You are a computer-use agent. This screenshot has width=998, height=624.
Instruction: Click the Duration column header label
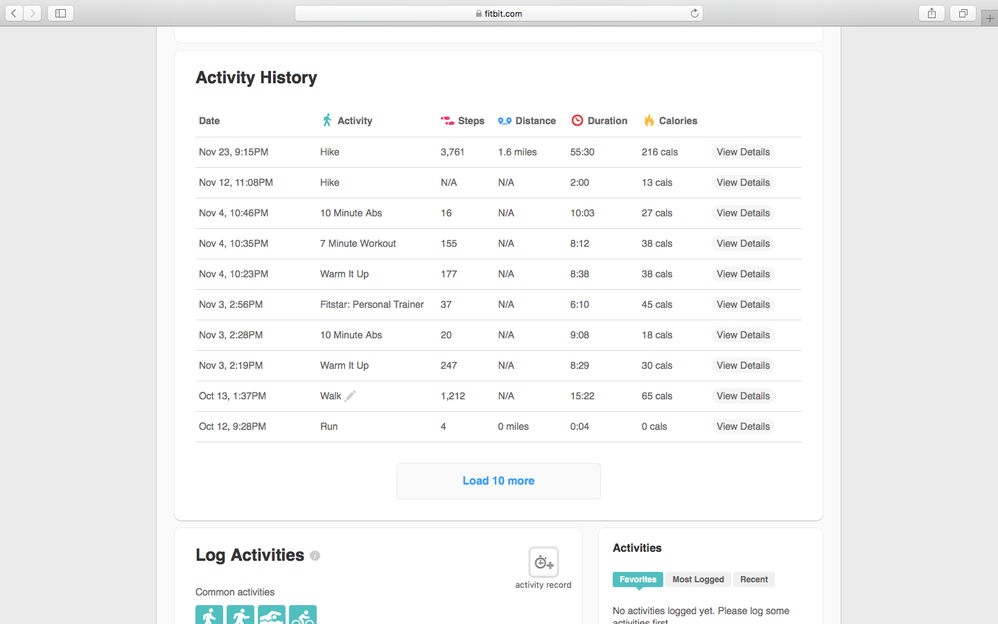tap(607, 121)
